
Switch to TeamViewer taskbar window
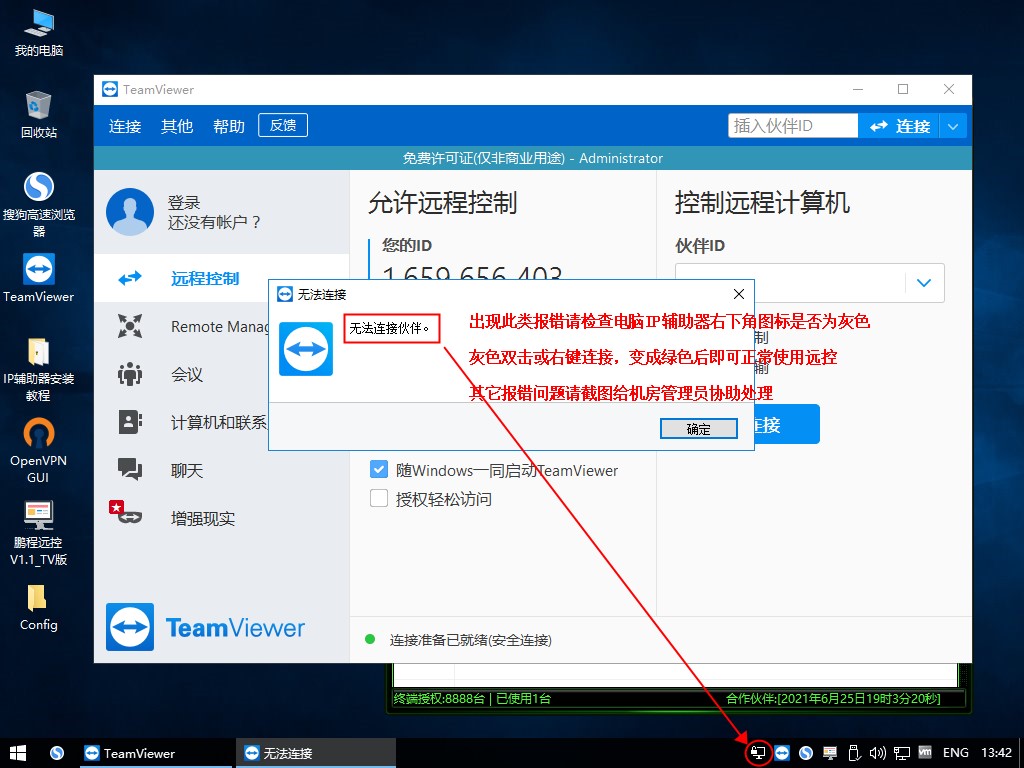coord(156,753)
